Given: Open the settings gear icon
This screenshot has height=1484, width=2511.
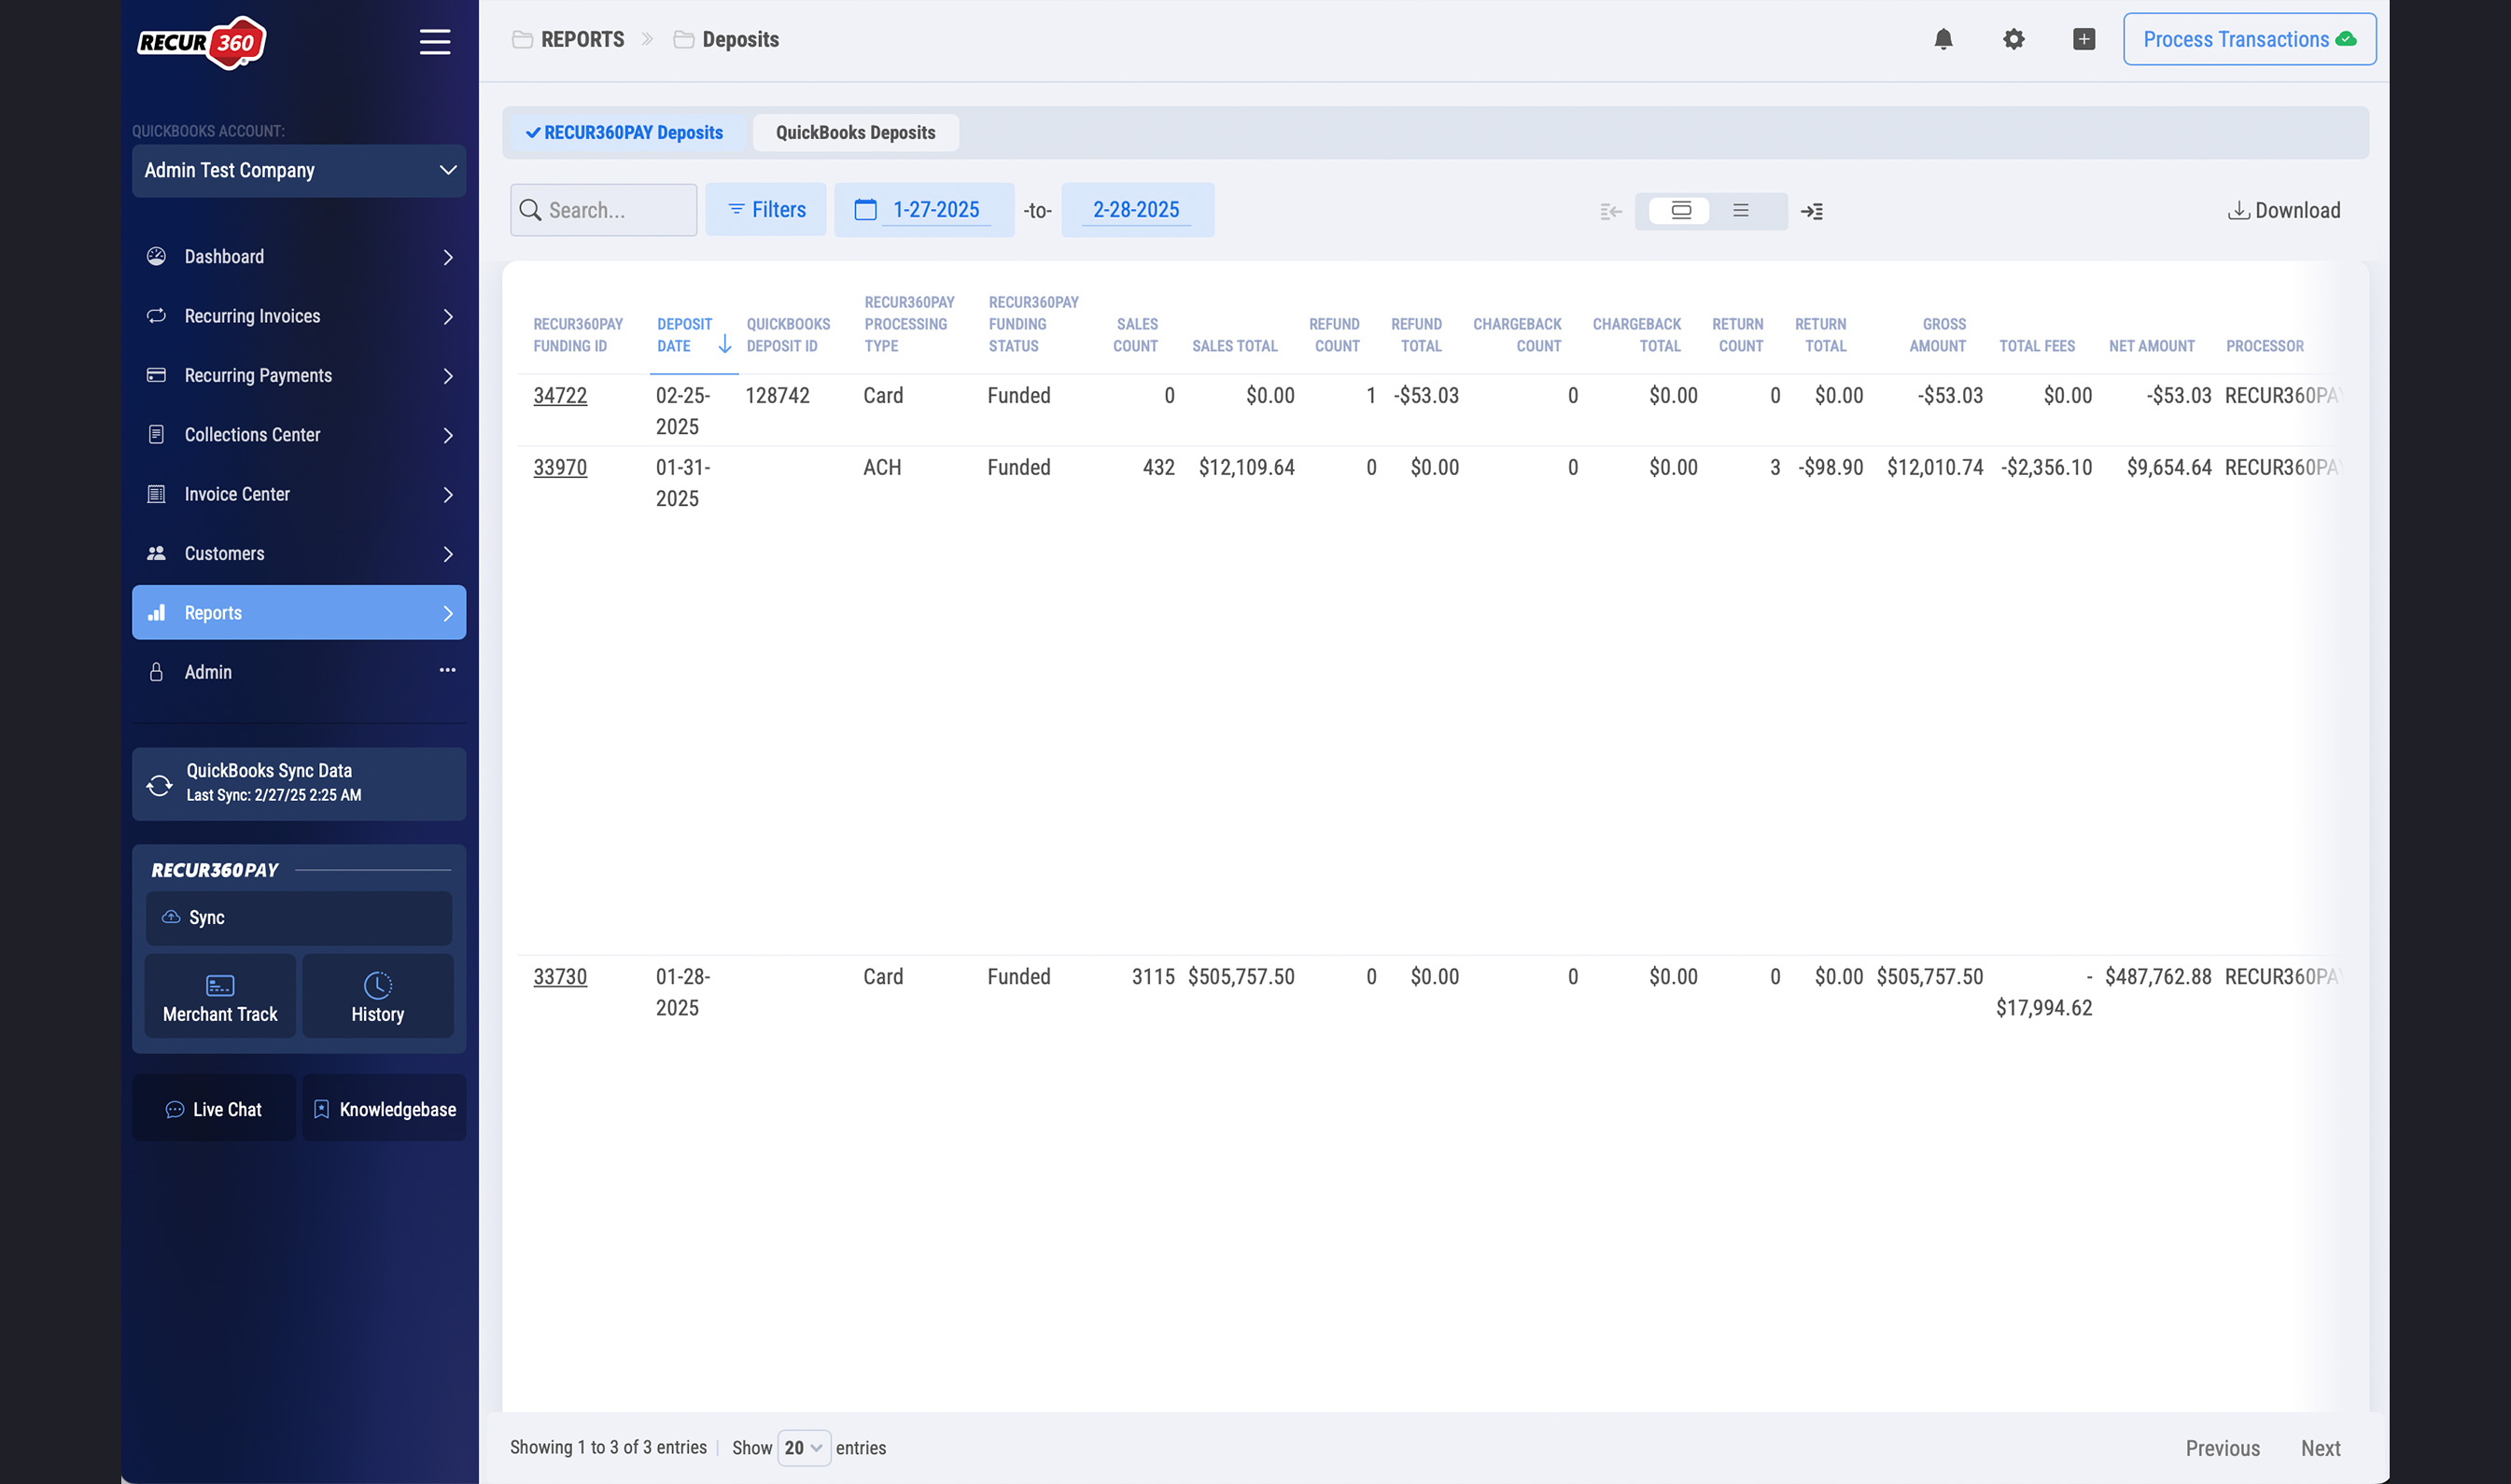Looking at the screenshot, I should tap(2013, 39).
